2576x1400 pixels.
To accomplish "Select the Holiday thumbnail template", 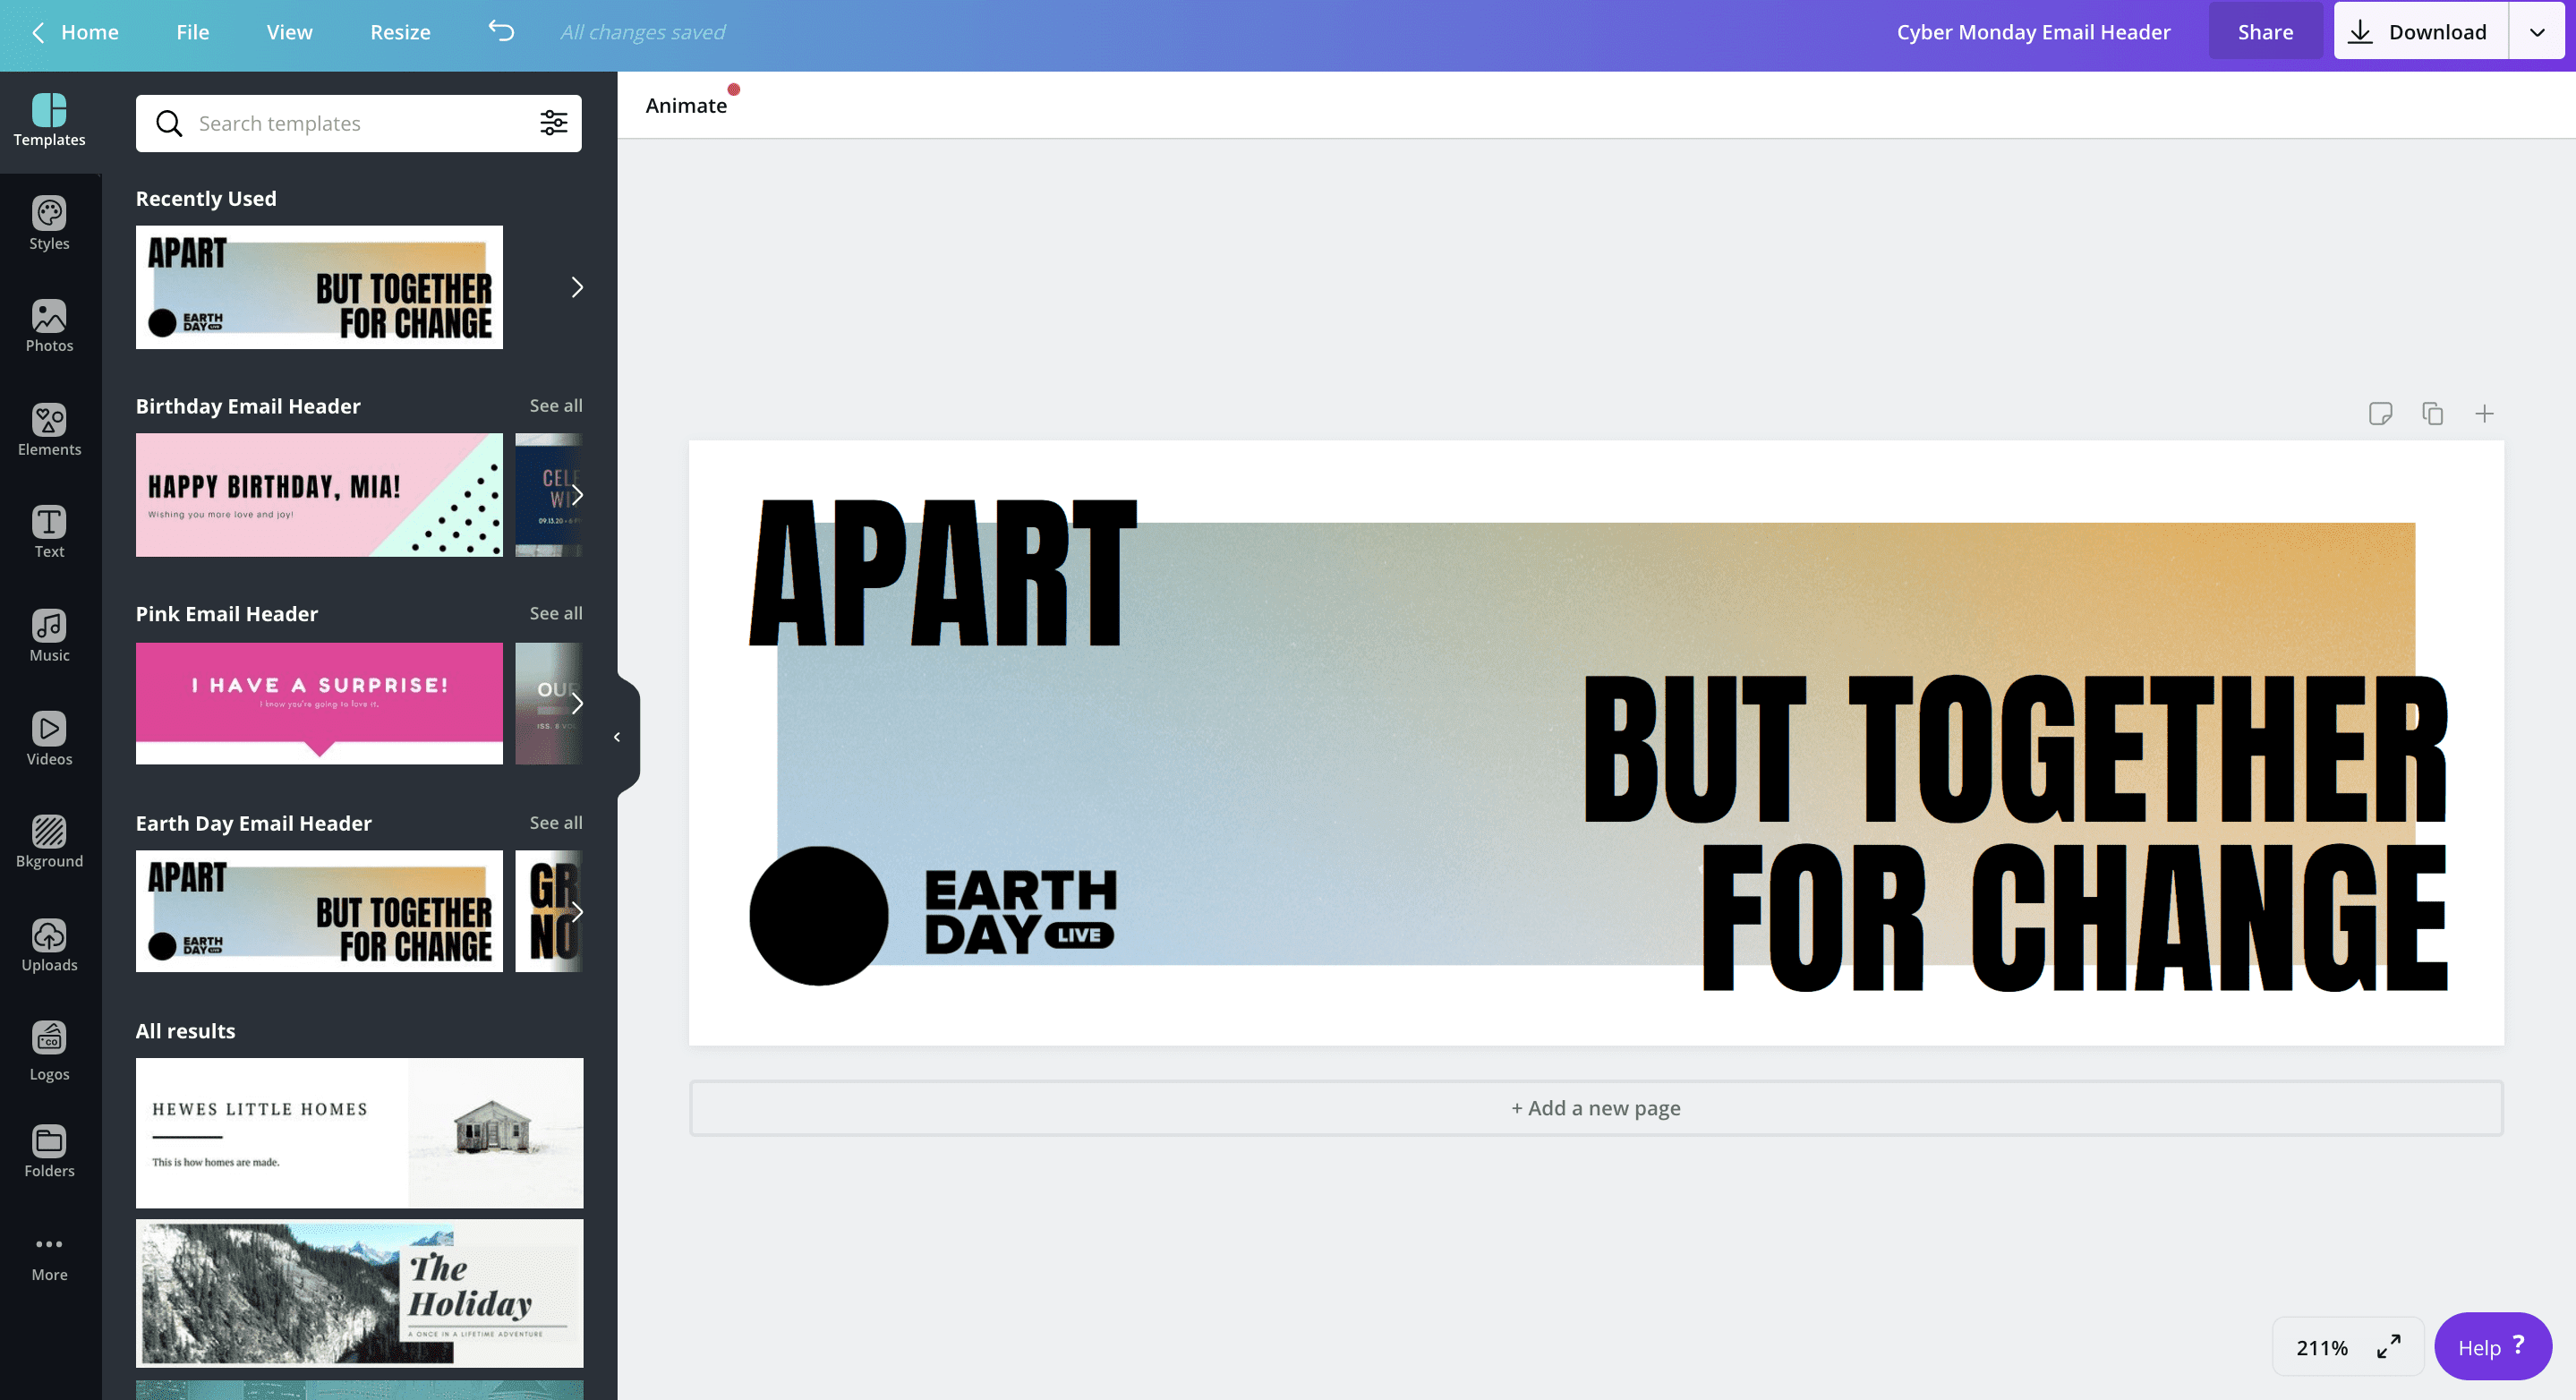I will click(x=358, y=1292).
